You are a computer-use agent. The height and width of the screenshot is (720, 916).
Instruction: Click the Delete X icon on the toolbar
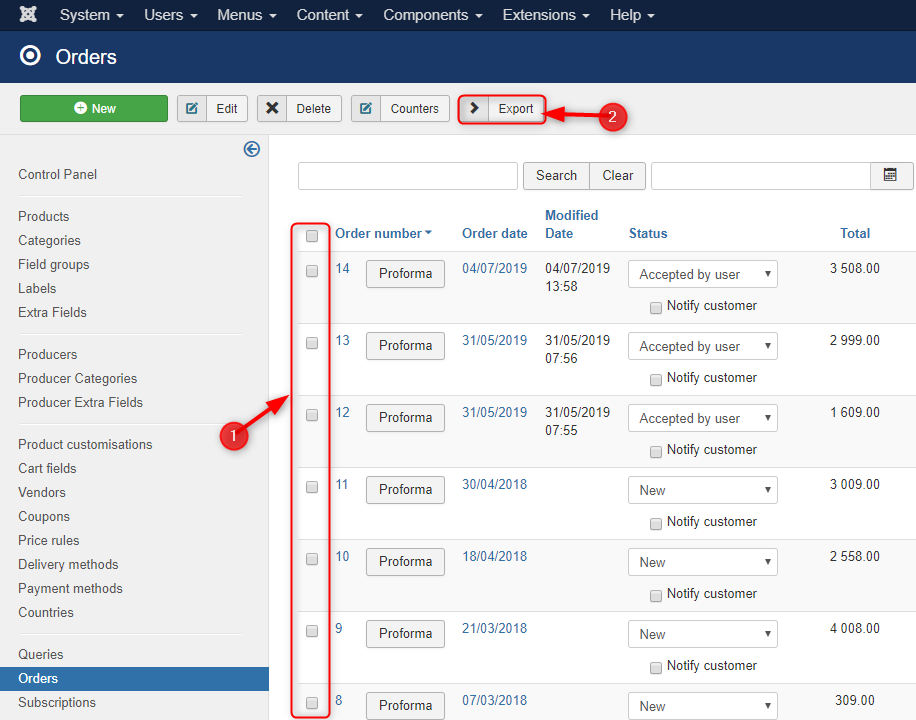(273, 108)
